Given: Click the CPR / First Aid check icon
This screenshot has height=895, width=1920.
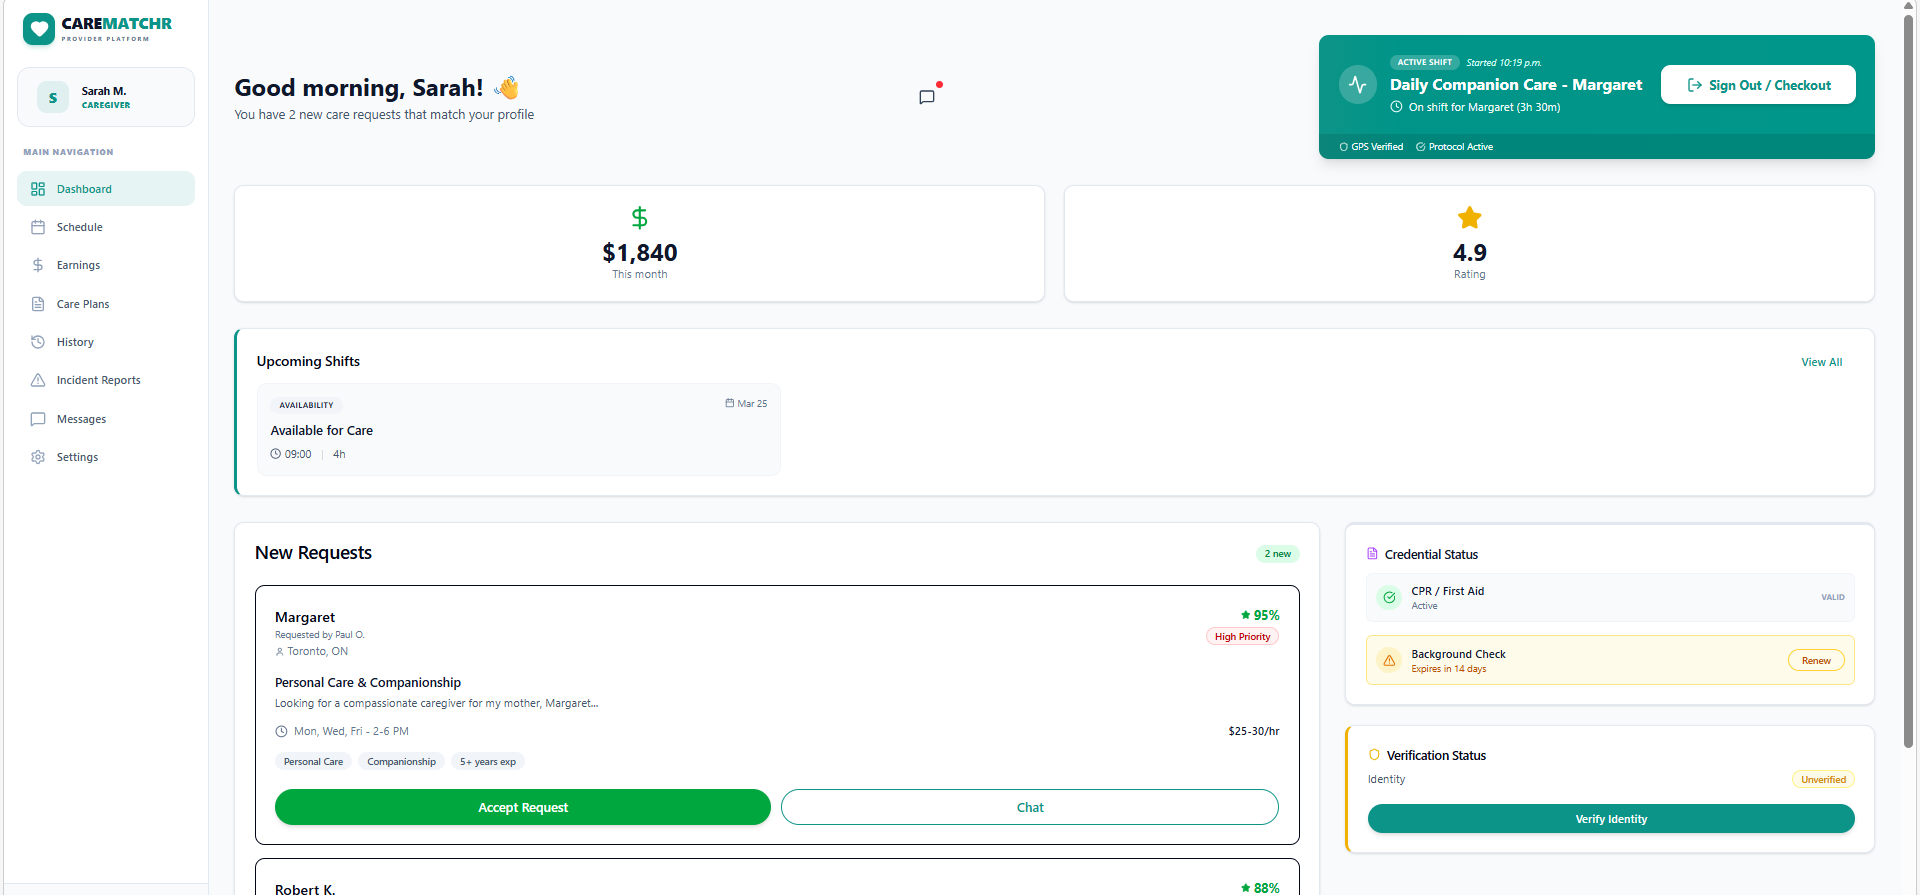Looking at the screenshot, I should (x=1389, y=598).
